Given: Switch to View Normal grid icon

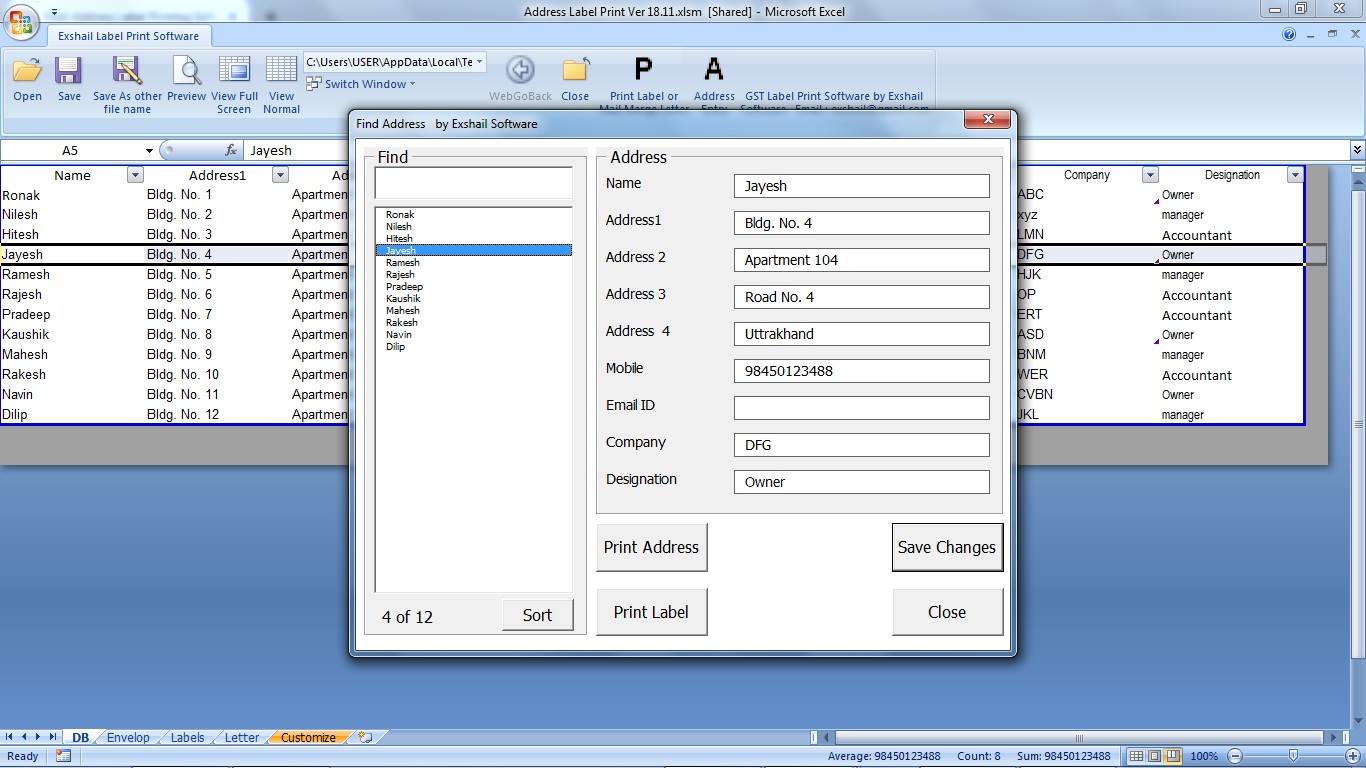Looking at the screenshot, I should [281, 71].
